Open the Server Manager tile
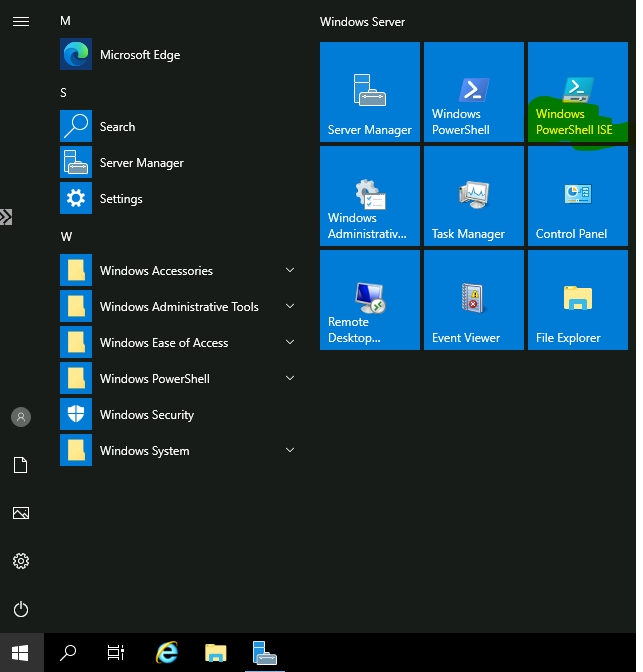This screenshot has height=672, width=643. coord(370,92)
